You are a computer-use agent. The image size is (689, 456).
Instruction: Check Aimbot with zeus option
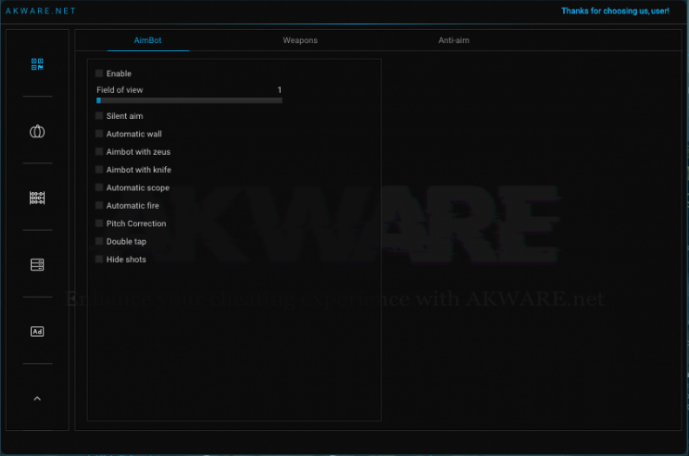99,152
